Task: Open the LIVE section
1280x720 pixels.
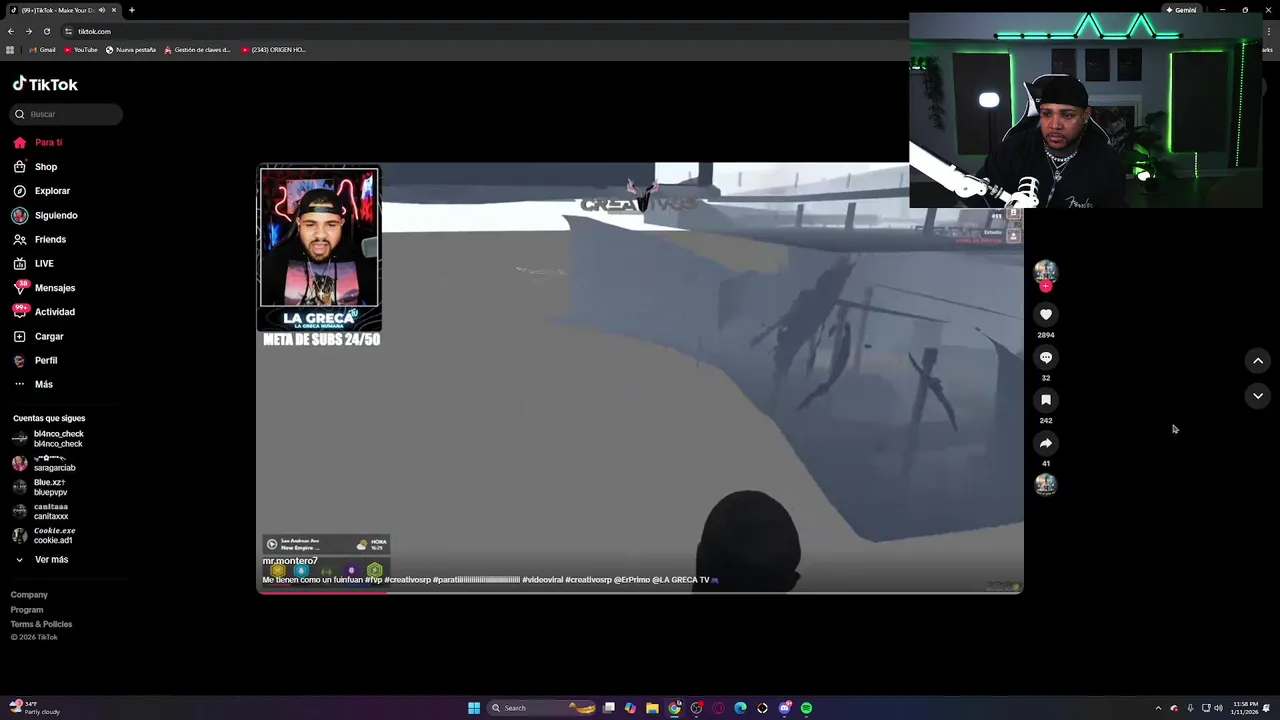Action: [33, 264]
